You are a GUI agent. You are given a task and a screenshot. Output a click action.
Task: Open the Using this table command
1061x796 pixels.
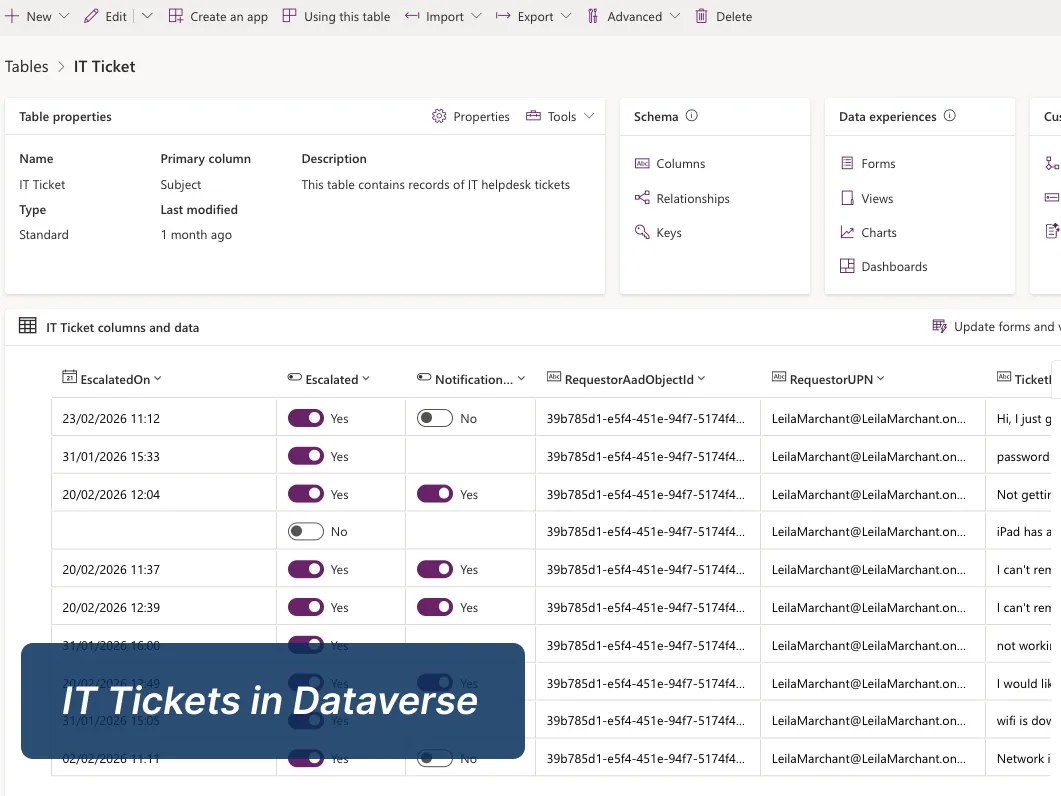(347, 16)
